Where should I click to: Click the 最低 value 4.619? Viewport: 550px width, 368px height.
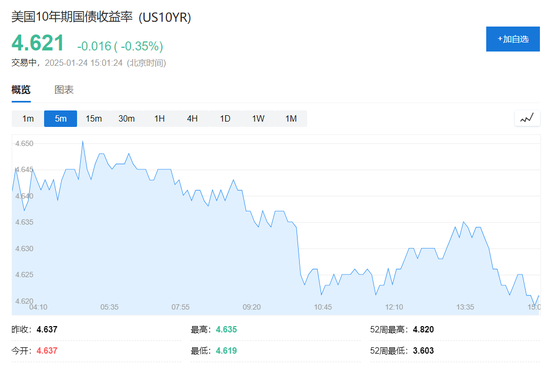click(226, 350)
